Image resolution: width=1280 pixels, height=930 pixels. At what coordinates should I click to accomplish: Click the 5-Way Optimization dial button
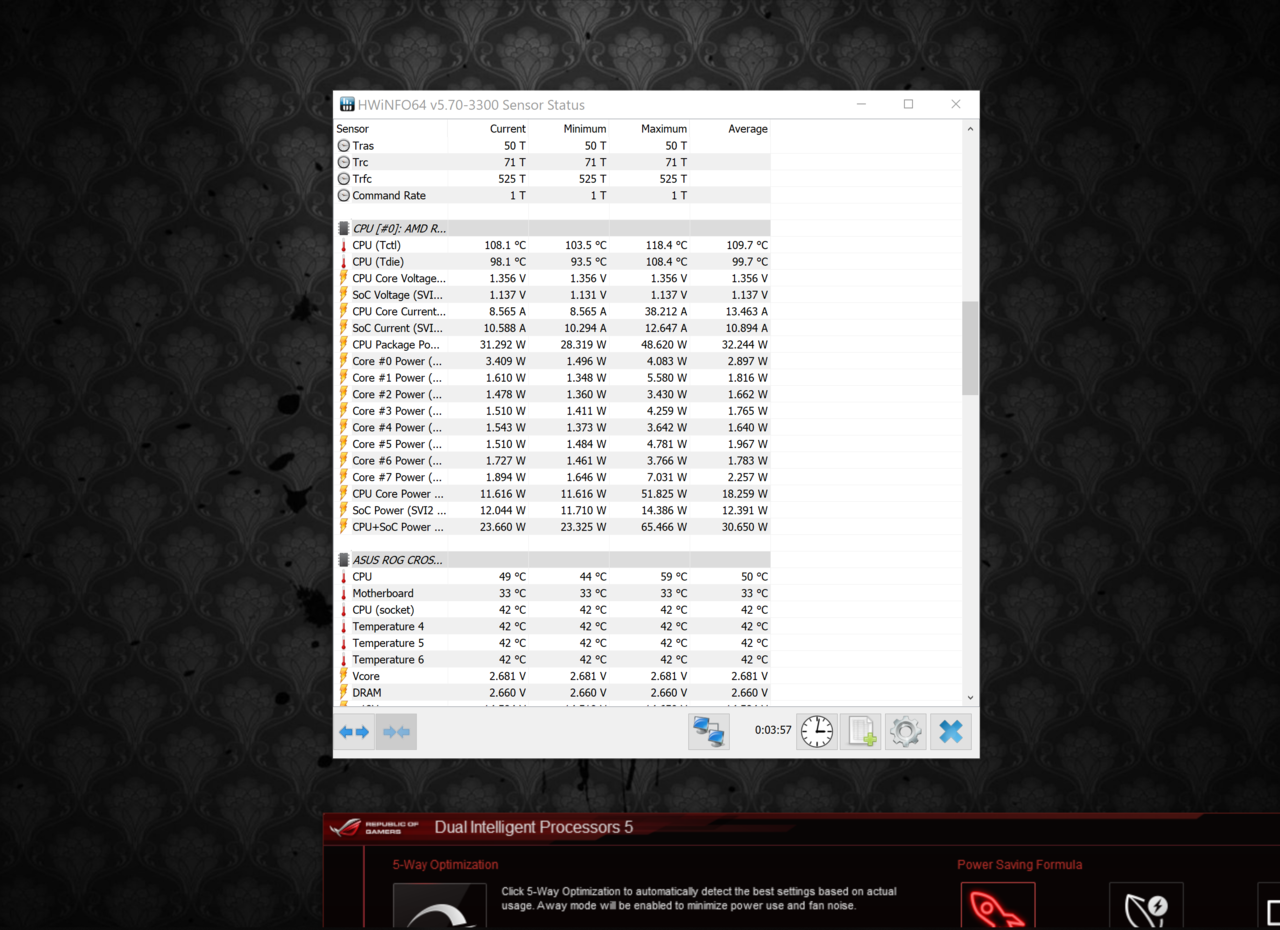point(440,906)
